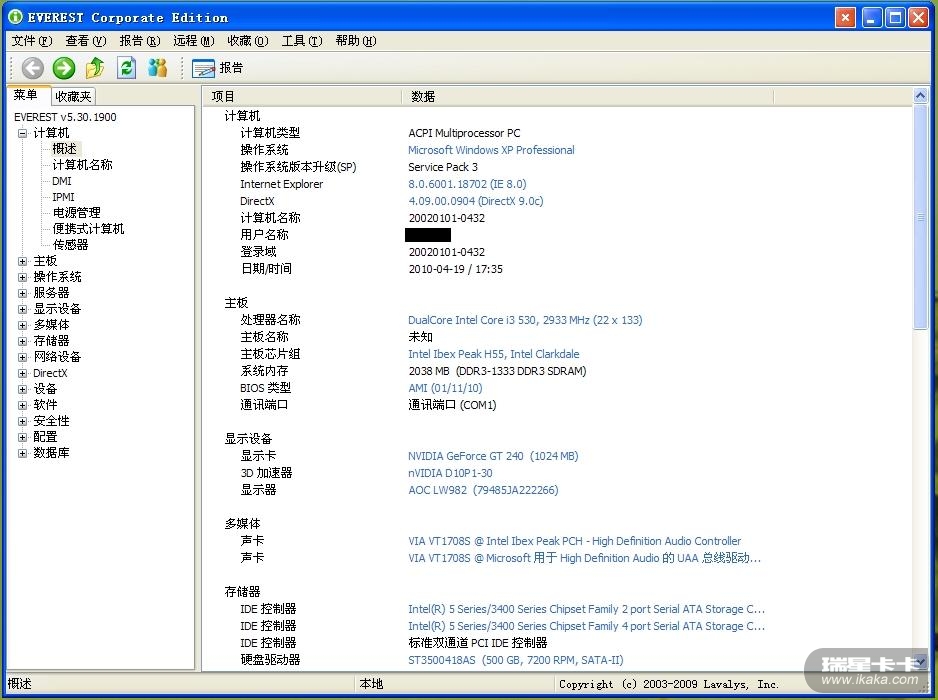Open the ST3500418AS hard drive link
The width and height of the screenshot is (938, 700).
(x=516, y=660)
